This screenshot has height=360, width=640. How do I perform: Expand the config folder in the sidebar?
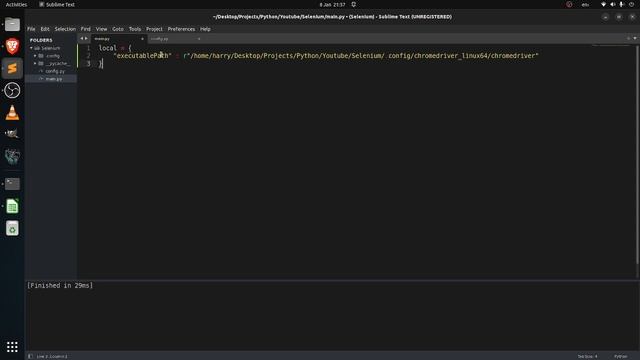tap(35, 56)
